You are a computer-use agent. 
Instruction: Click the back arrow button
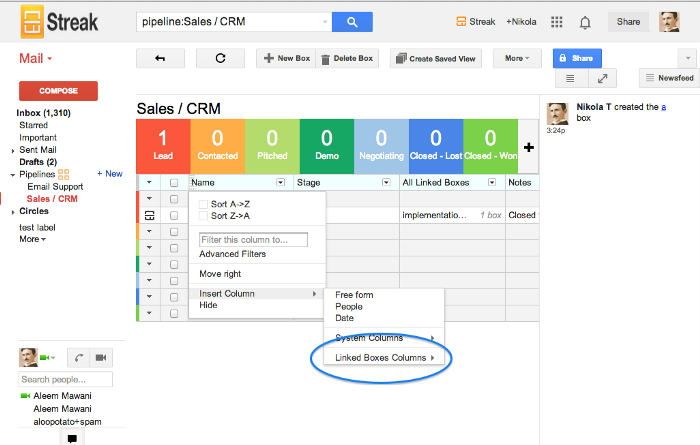click(160, 58)
